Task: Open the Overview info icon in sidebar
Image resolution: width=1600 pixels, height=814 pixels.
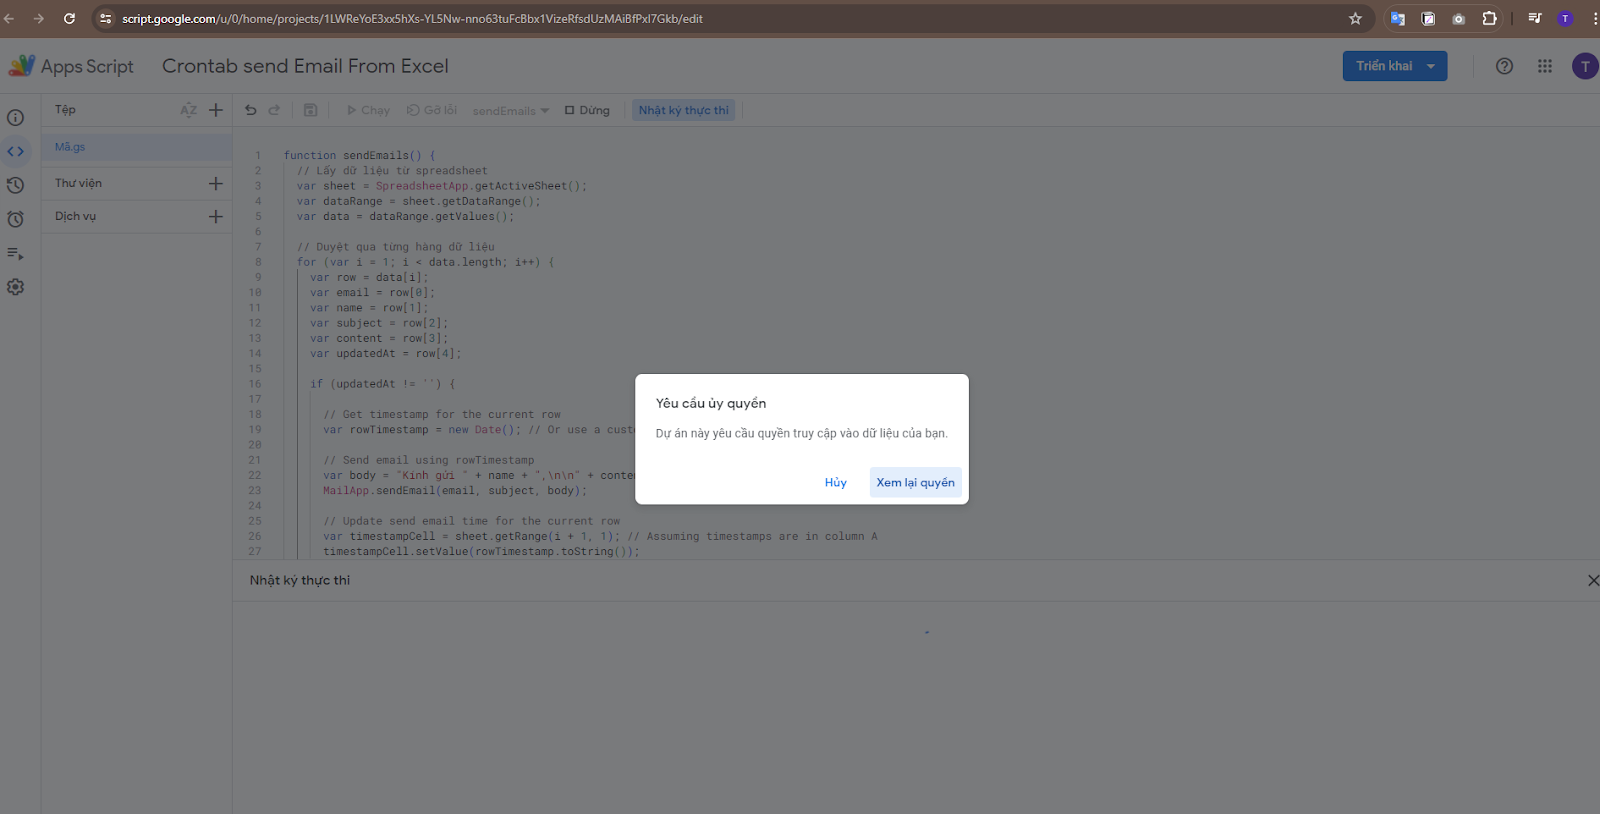Action: tap(15, 118)
